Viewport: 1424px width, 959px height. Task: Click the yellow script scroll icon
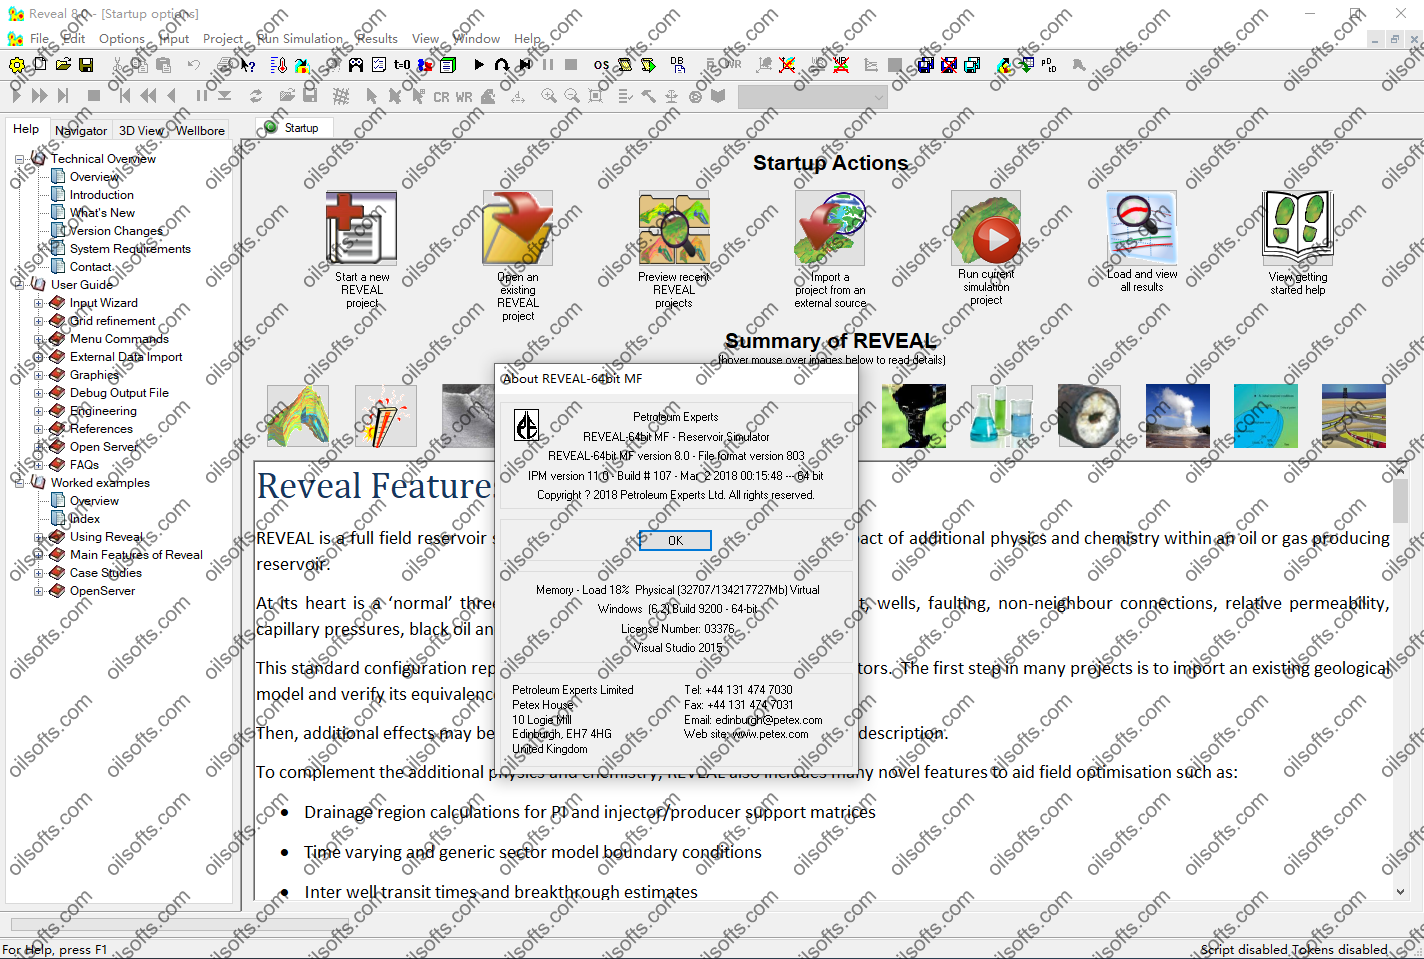[x=625, y=65]
